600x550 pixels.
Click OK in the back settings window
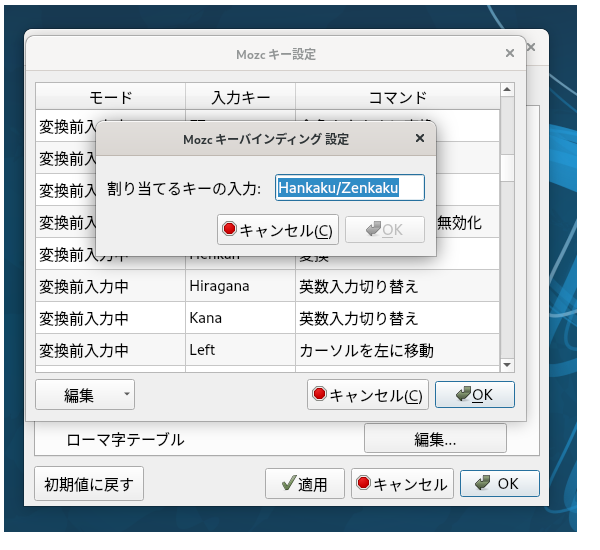(x=500, y=484)
